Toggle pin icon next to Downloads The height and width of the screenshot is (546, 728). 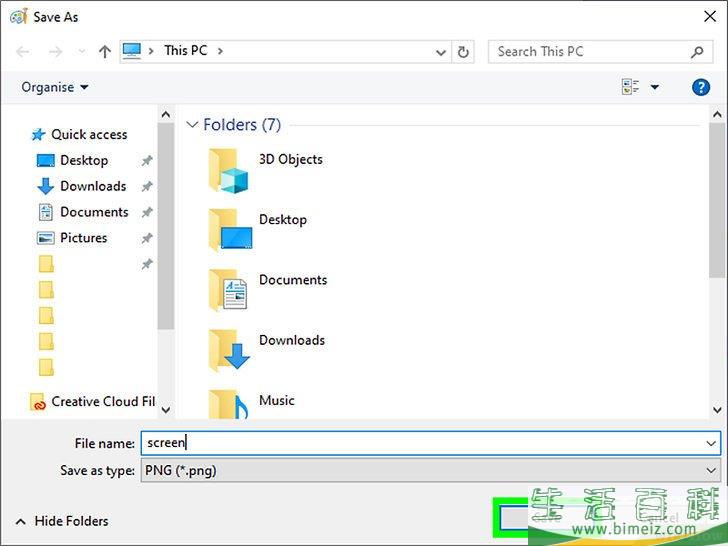click(147, 187)
